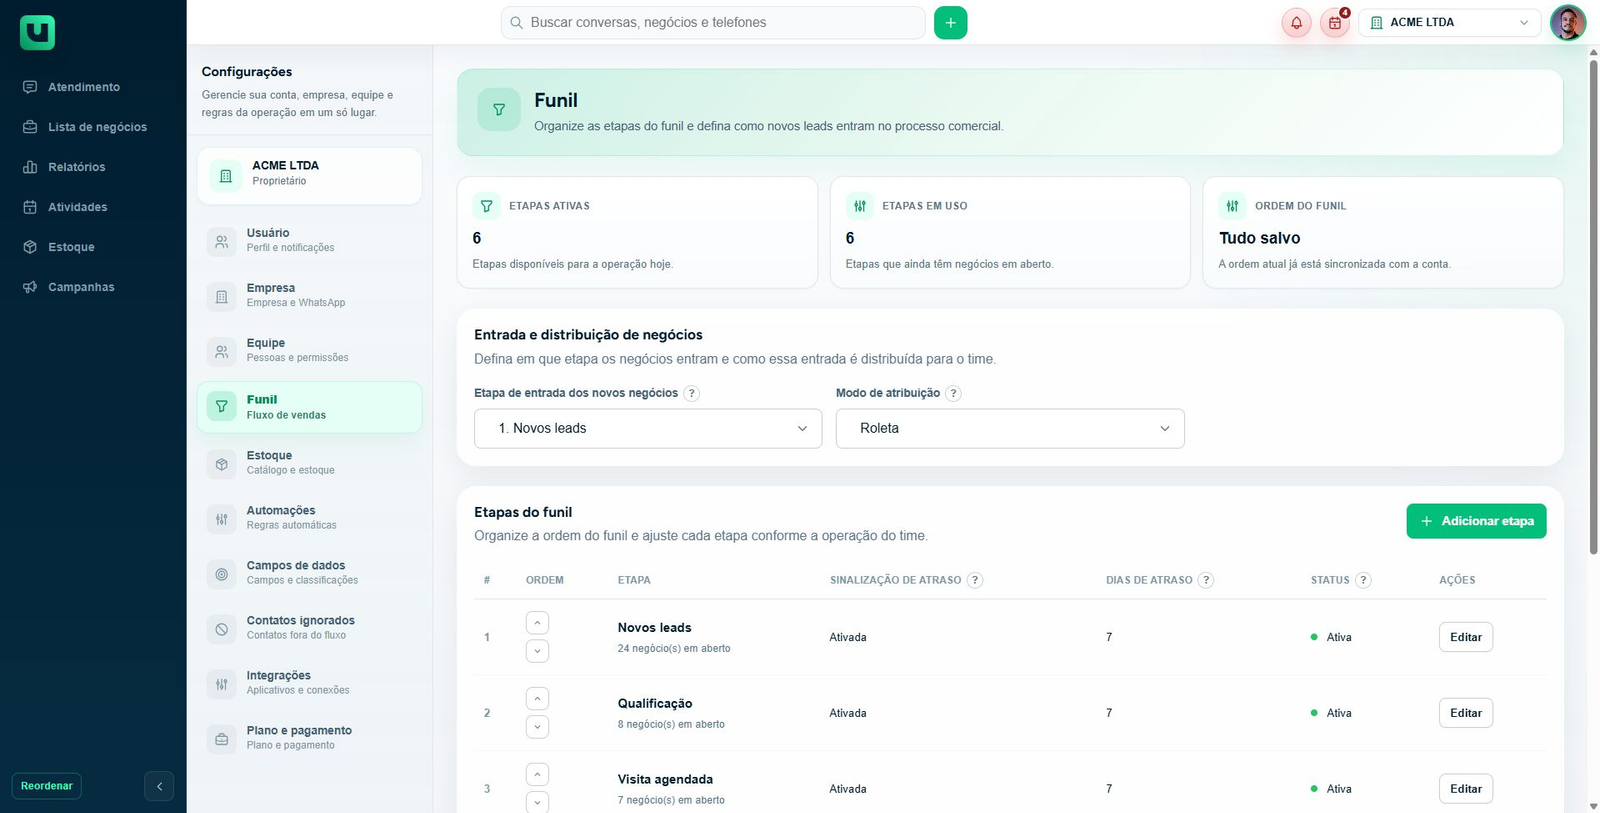This screenshot has height=813, width=1600.
Task: Move Qualificação stage up
Action: (537, 699)
